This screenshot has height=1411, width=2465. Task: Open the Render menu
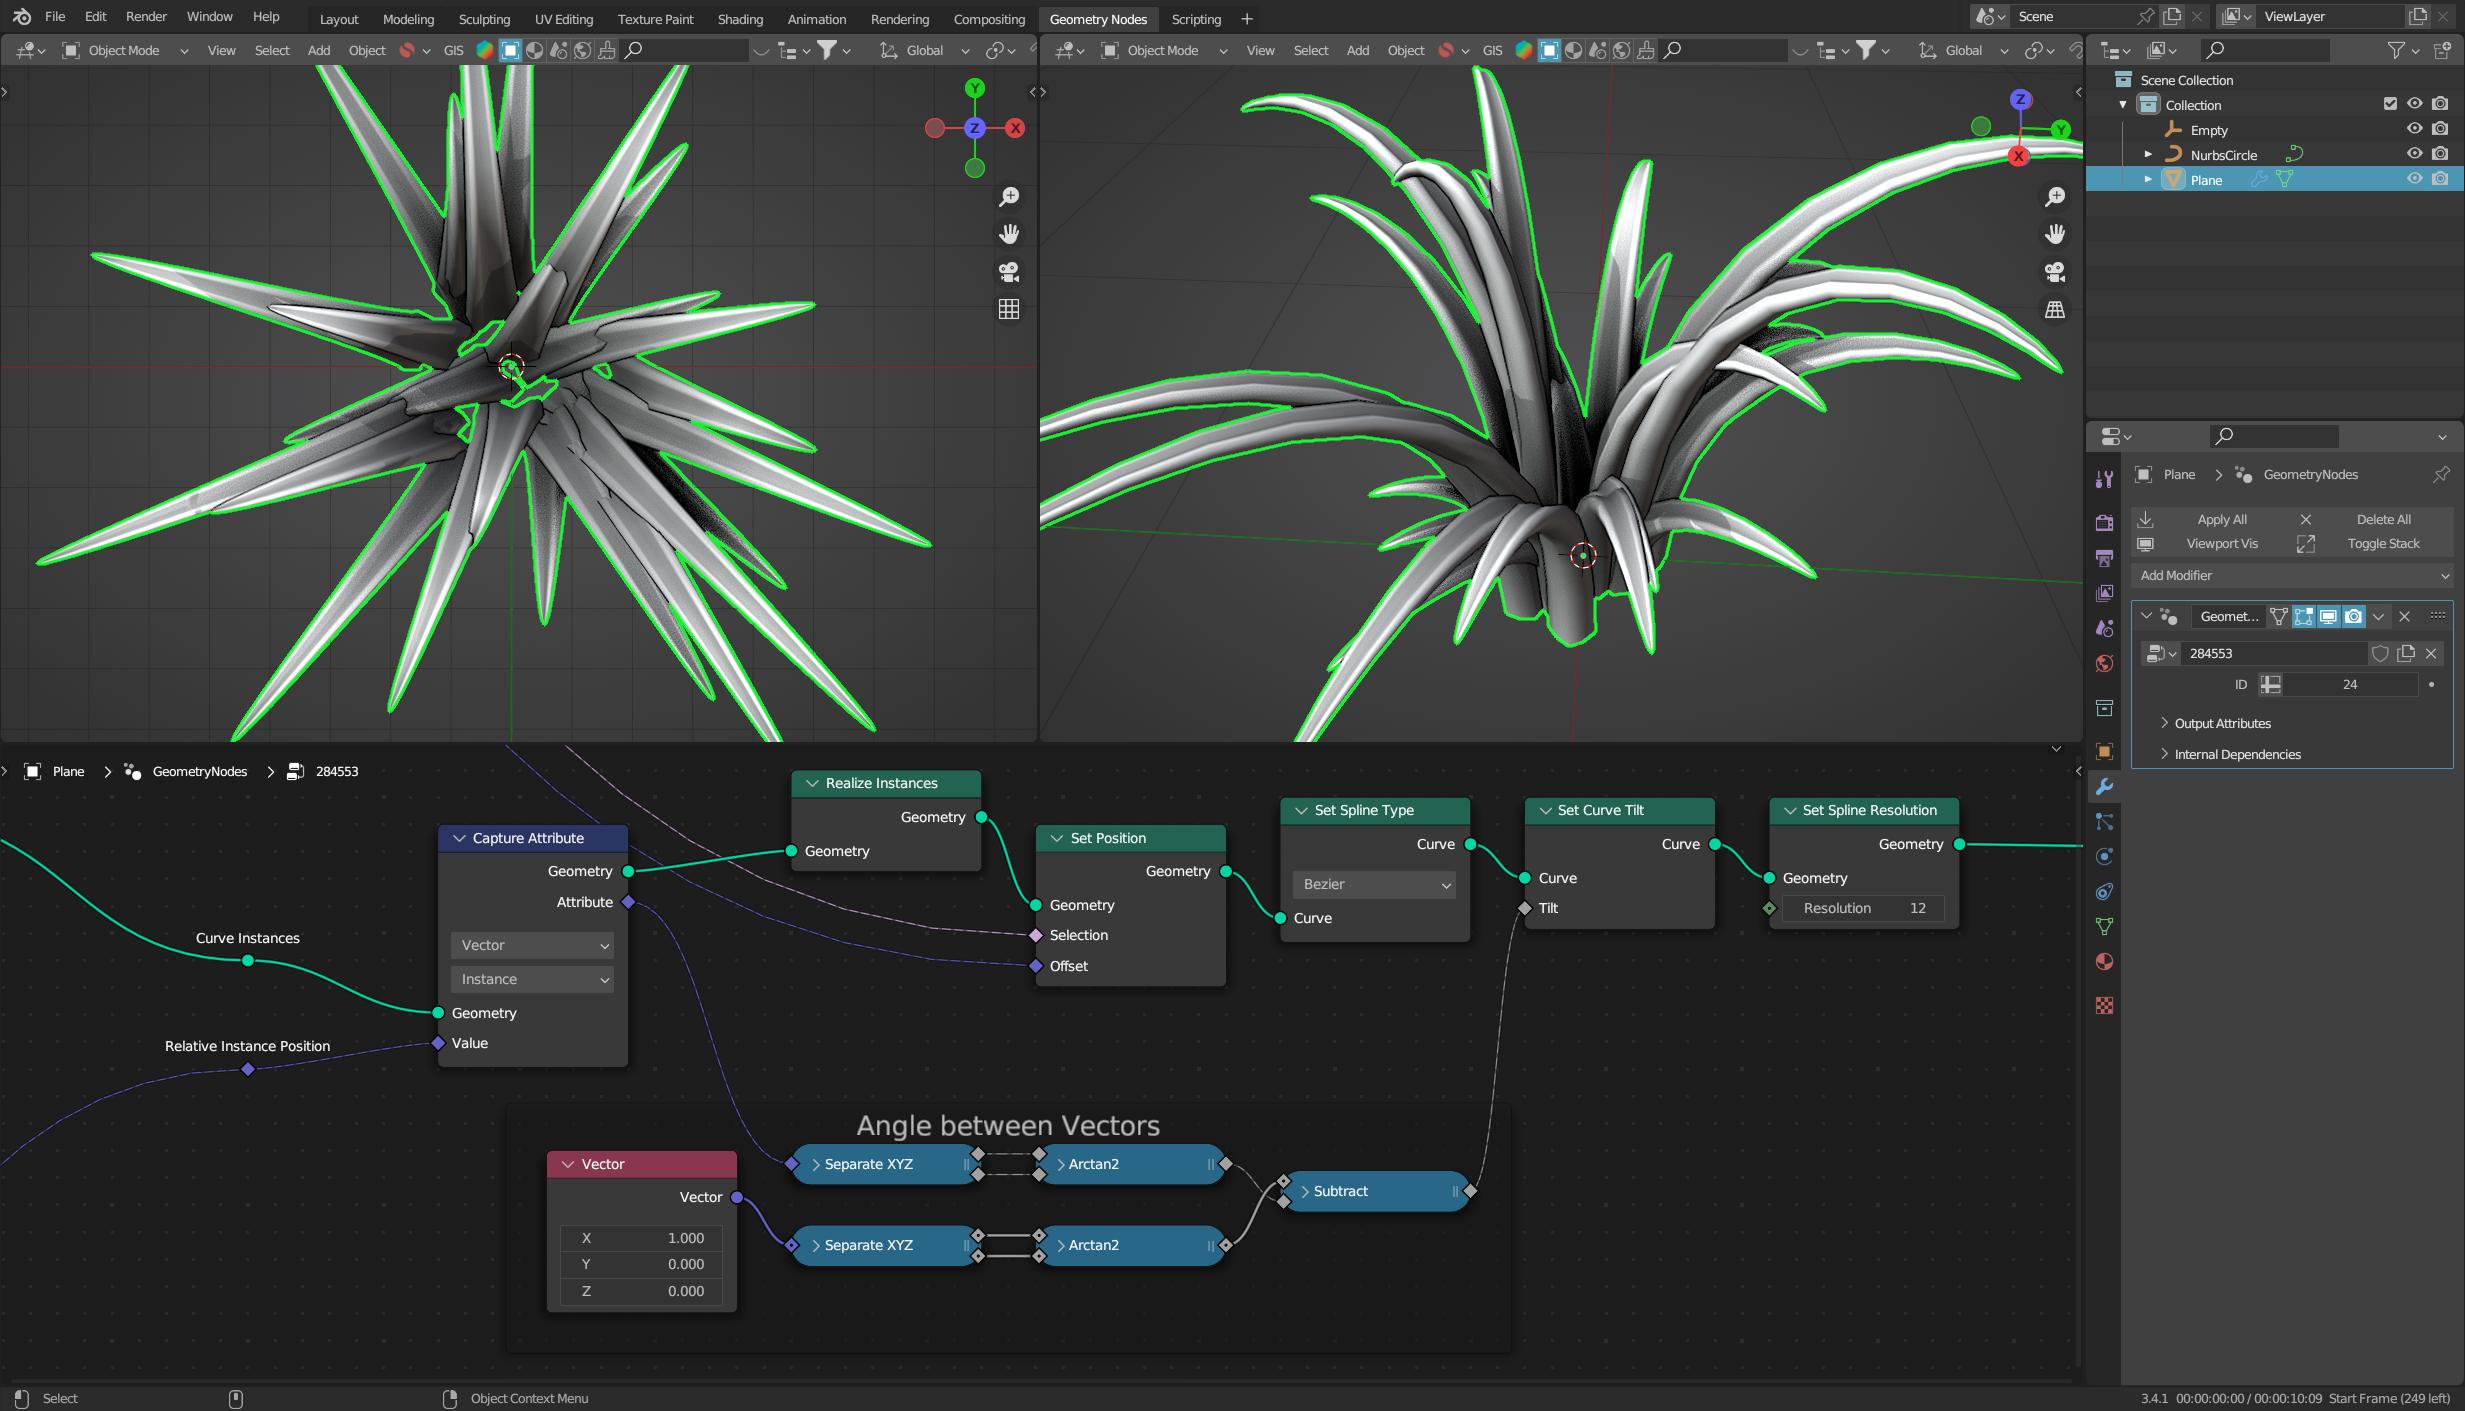pyautogui.click(x=146, y=17)
